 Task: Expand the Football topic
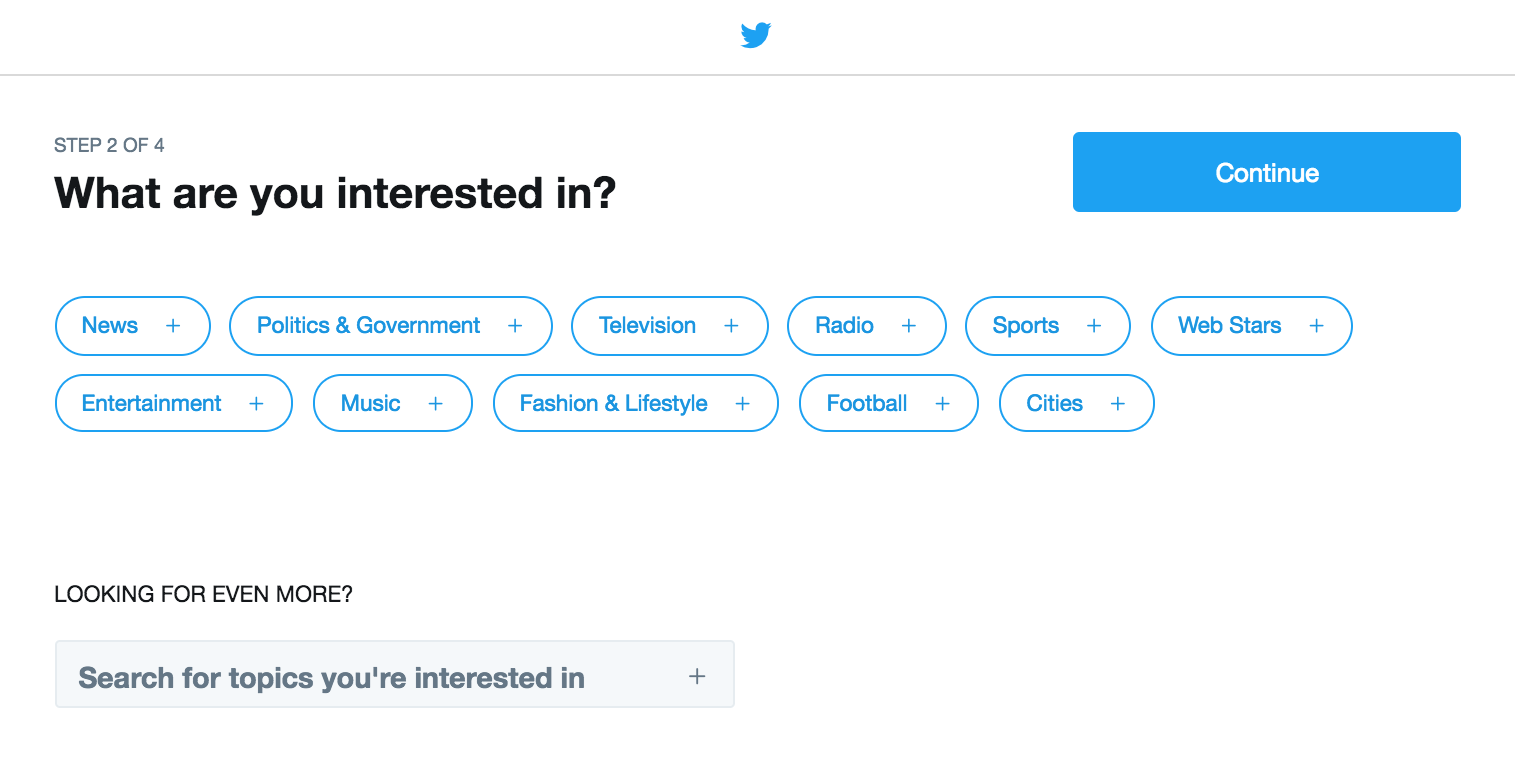point(889,403)
